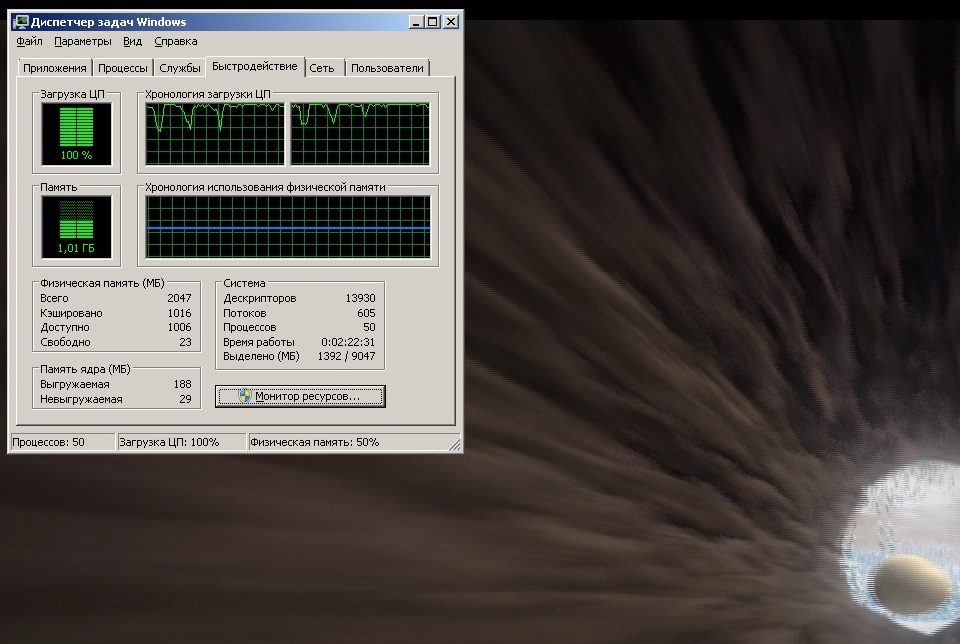Open the Справка menu
This screenshot has height=644, width=960.
point(176,41)
